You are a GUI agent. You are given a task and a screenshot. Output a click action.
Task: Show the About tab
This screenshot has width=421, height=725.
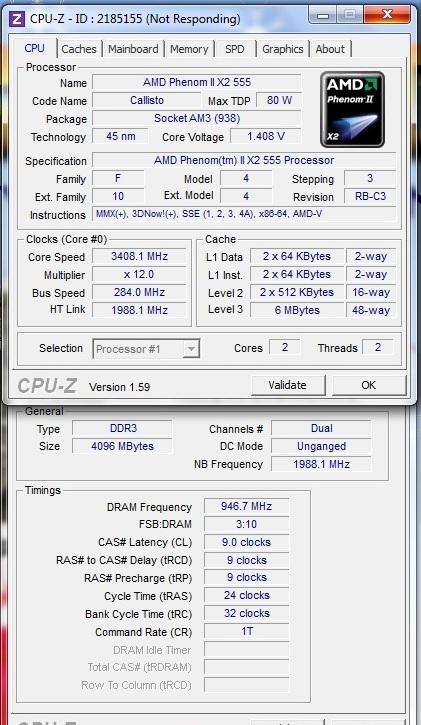click(x=330, y=49)
